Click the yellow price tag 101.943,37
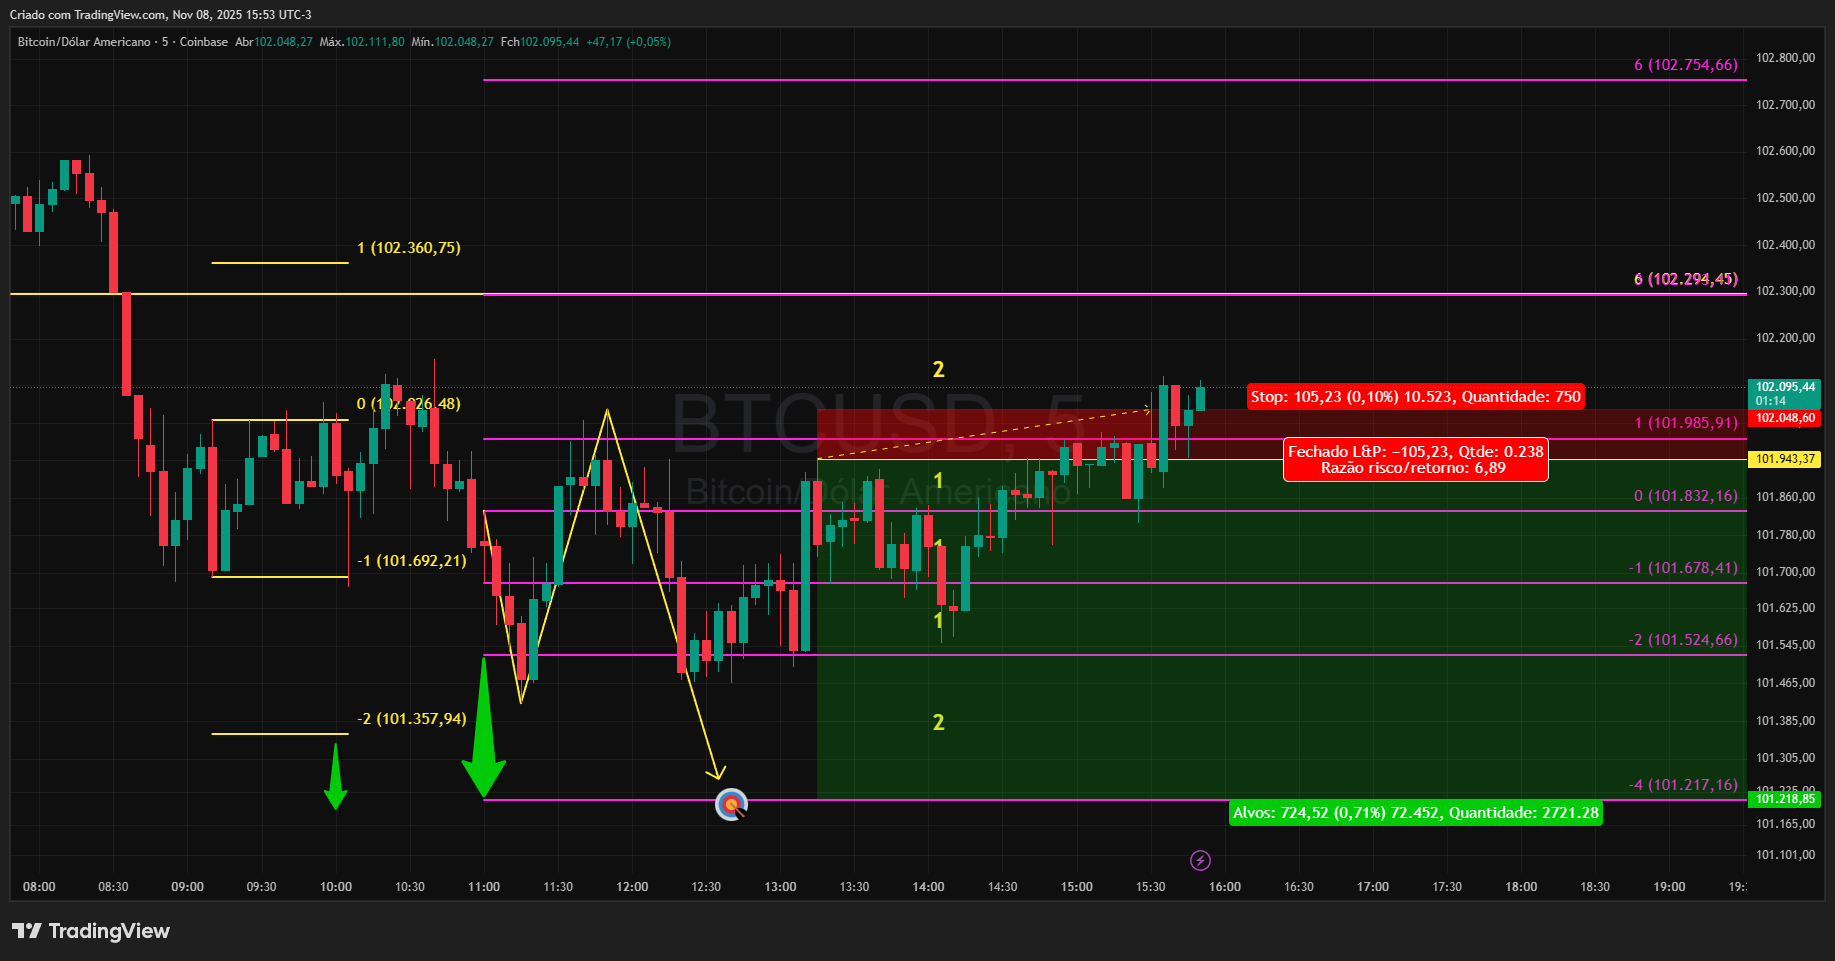 pos(1785,459)
